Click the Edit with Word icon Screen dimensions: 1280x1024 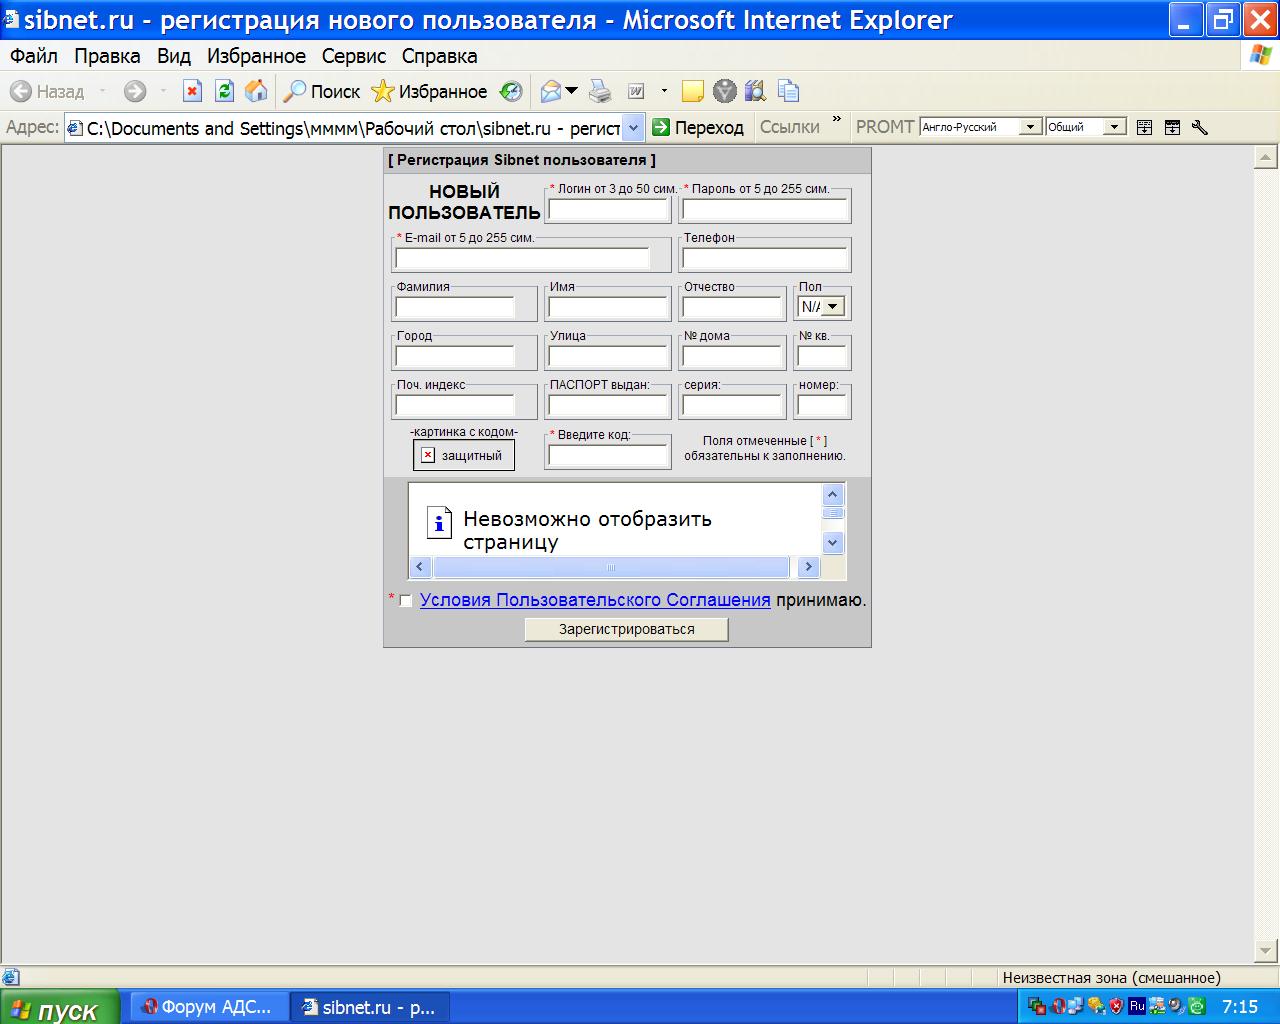[636, 91]
